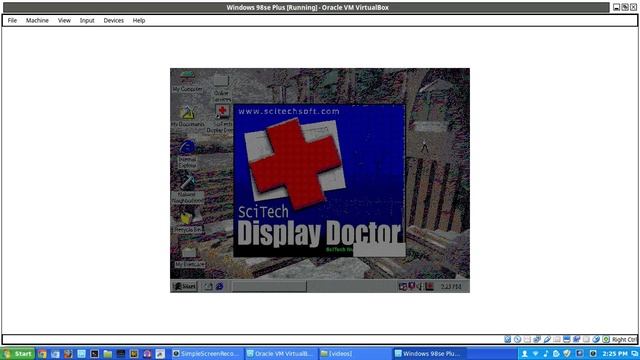The height and width of the screenshot is (360, 640).
Task: Click the optical disk indicator in VirtualBox status bar
Action: 517,339
